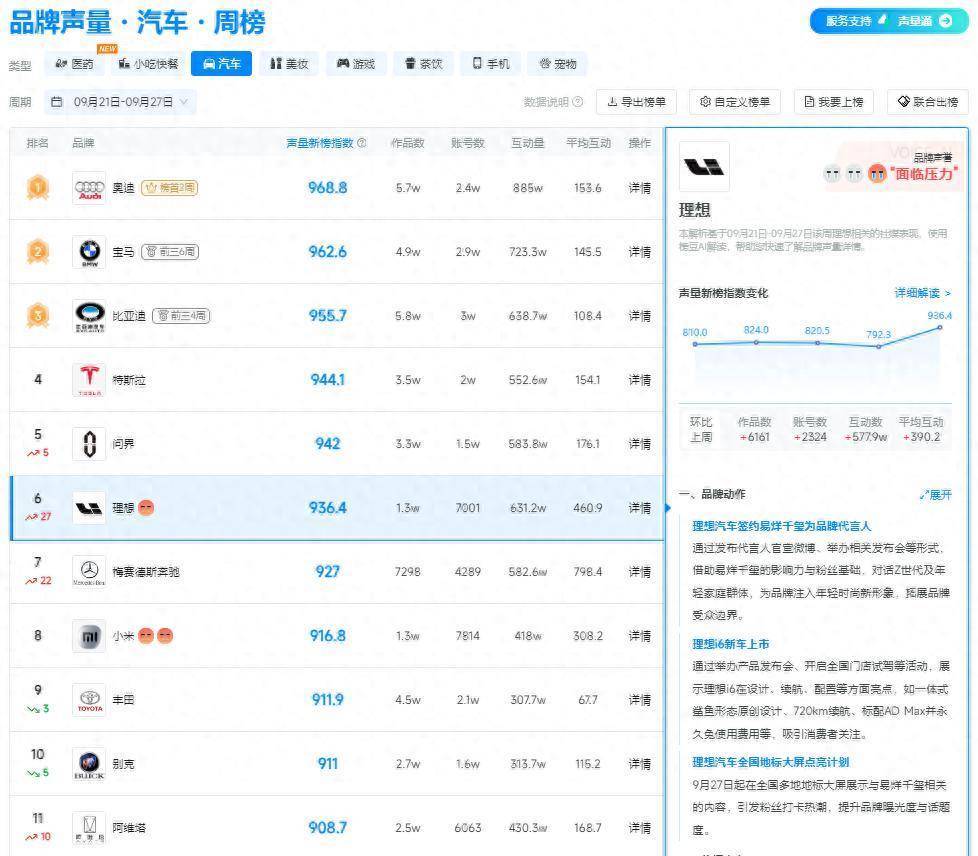Screen dimensions: 978x856
Task: Click the 特斯拉 brand logo thumbnail
Action: pos(88,380)
